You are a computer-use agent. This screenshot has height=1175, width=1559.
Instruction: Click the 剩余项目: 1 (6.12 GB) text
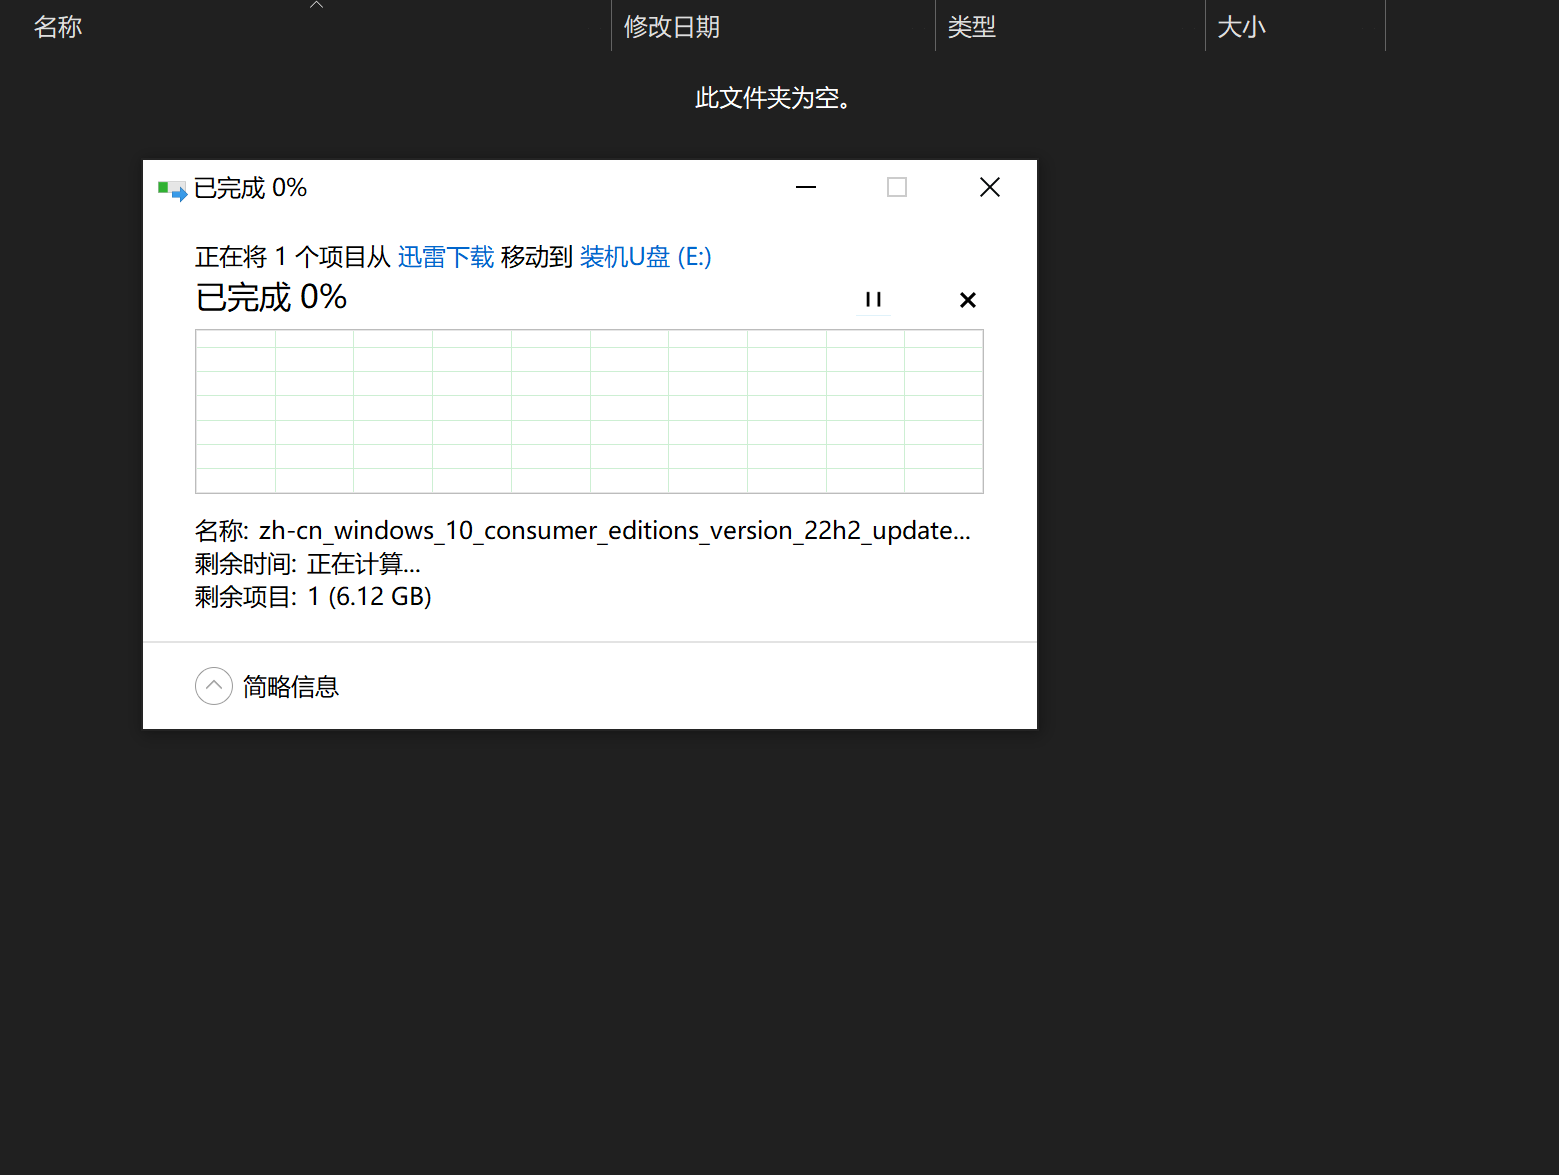point(313,597)
